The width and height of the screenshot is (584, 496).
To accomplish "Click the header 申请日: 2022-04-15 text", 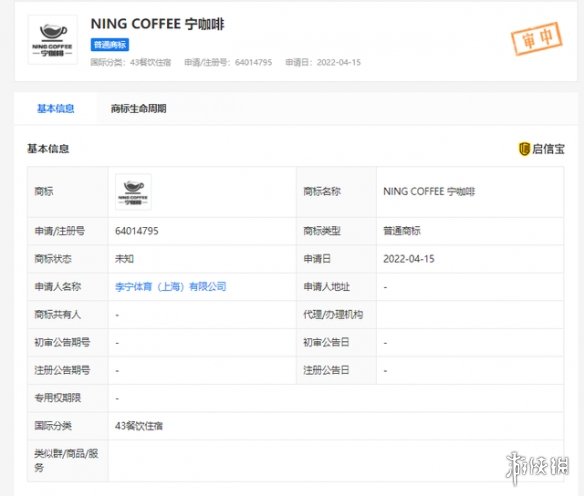I will point(323,63).
